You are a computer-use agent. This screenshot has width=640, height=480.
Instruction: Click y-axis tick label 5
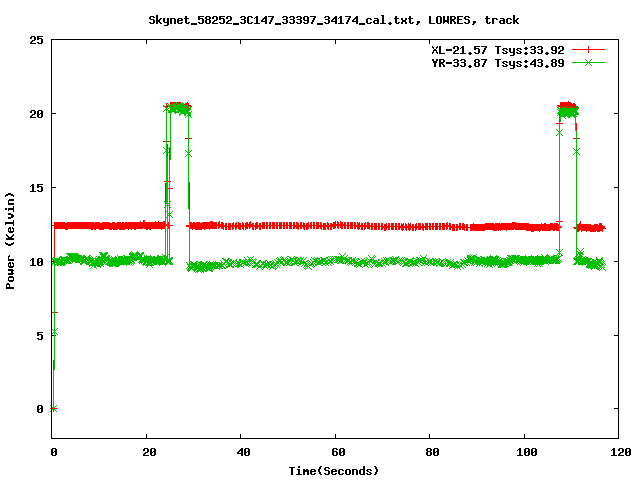[x=40, y=336]
